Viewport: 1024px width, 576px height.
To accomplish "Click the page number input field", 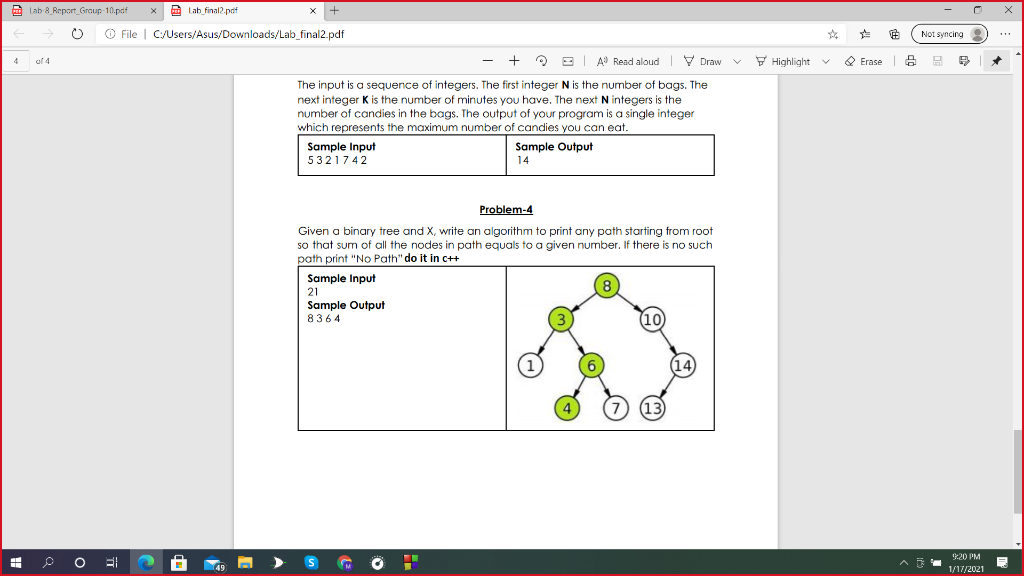I will (14, 60).
